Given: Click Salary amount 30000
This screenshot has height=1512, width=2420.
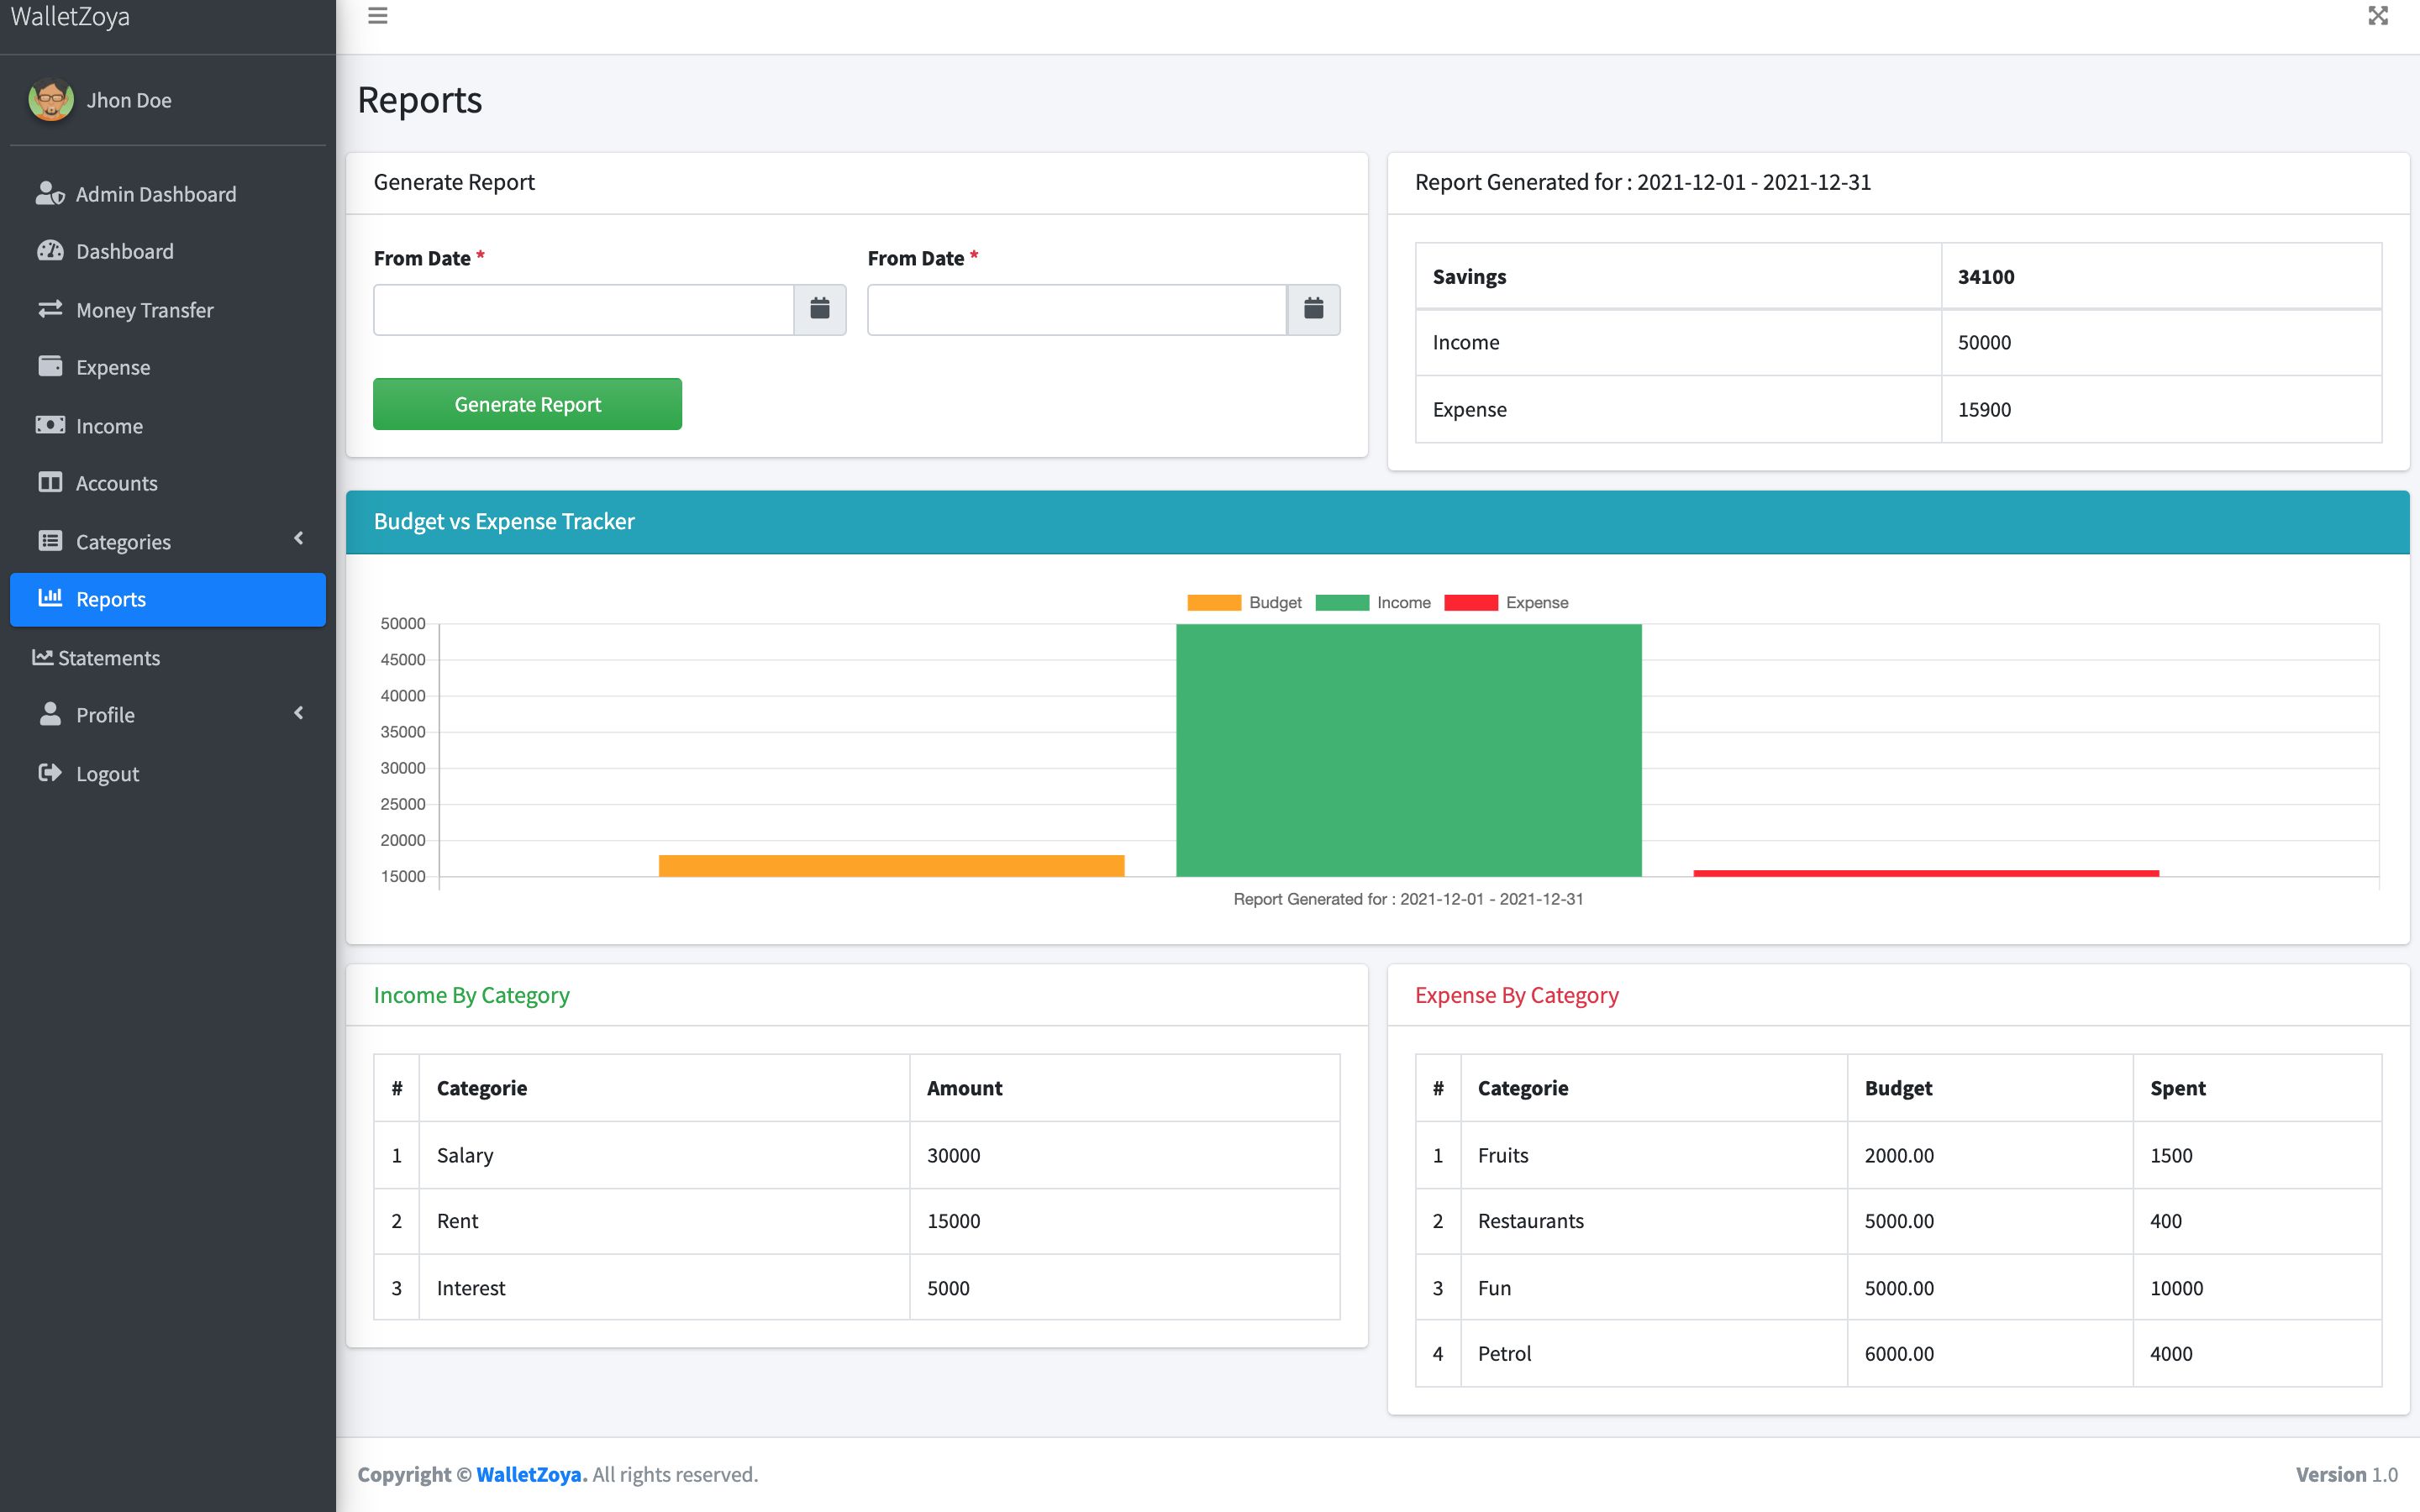Looking at the screenshot, I should click(x=953, y=1155).
